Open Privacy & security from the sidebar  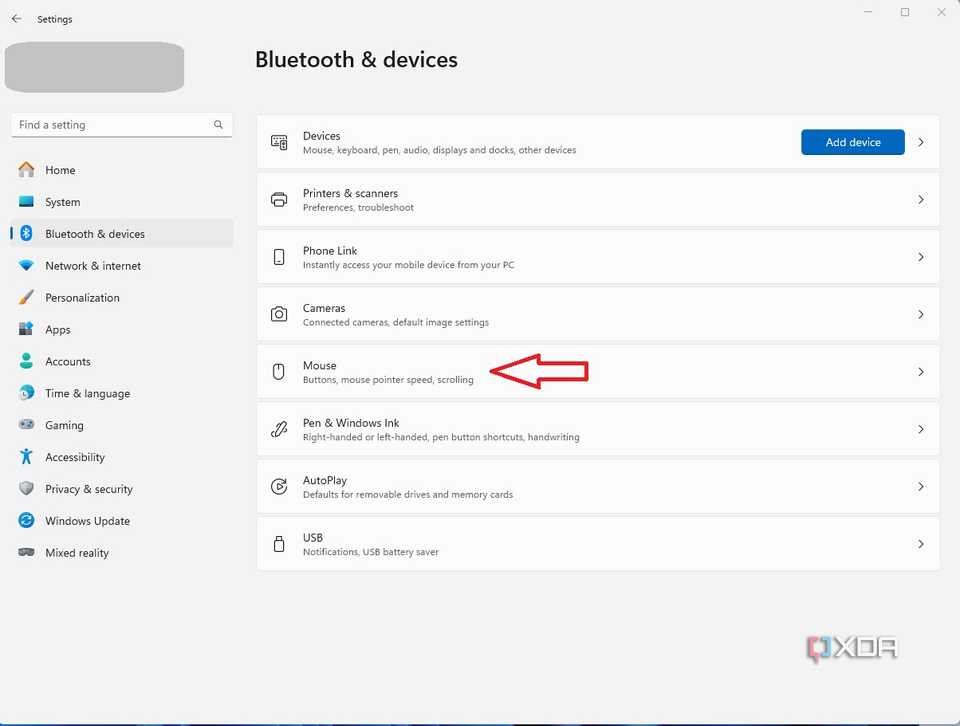click(122, 488)
